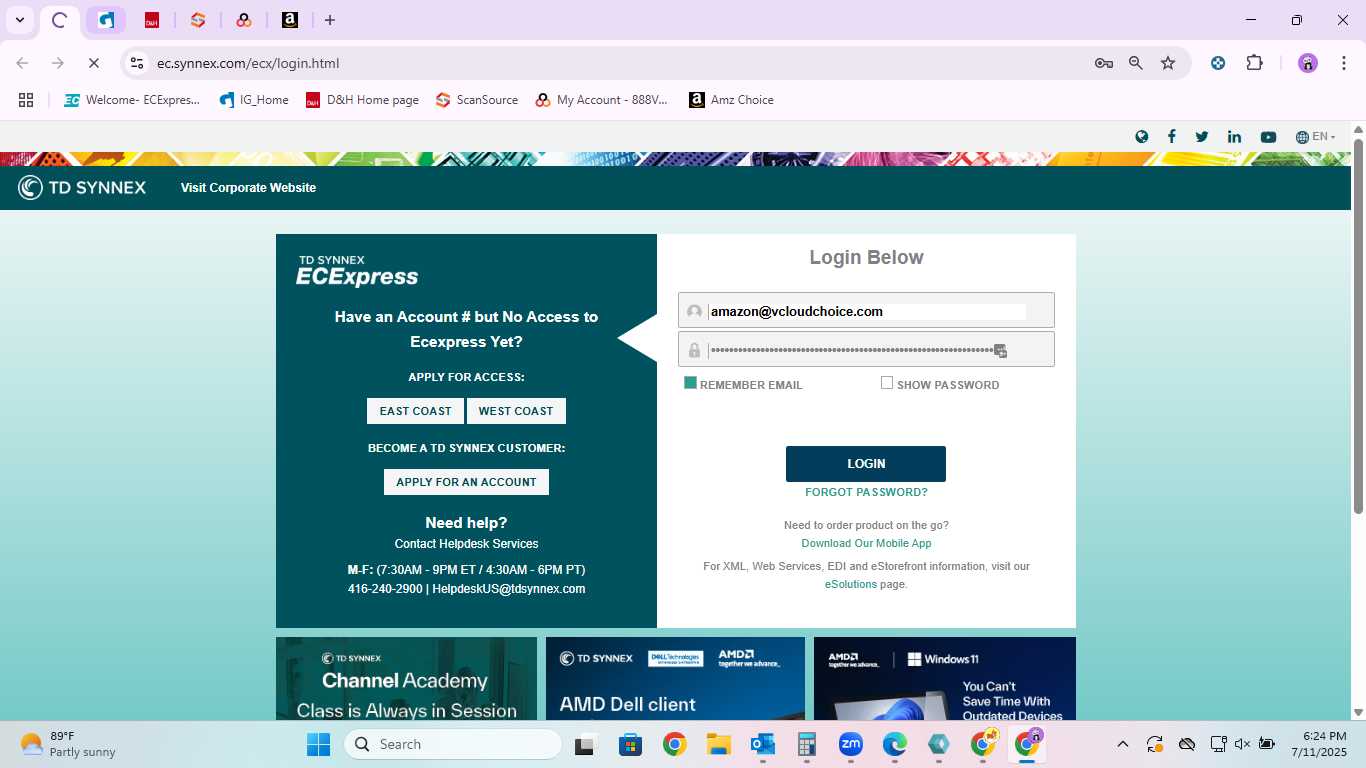This screenshot has height=768, width=1366.
Task: Open TD SYNNEX Twitter page
Action: tap(1202, 137)
